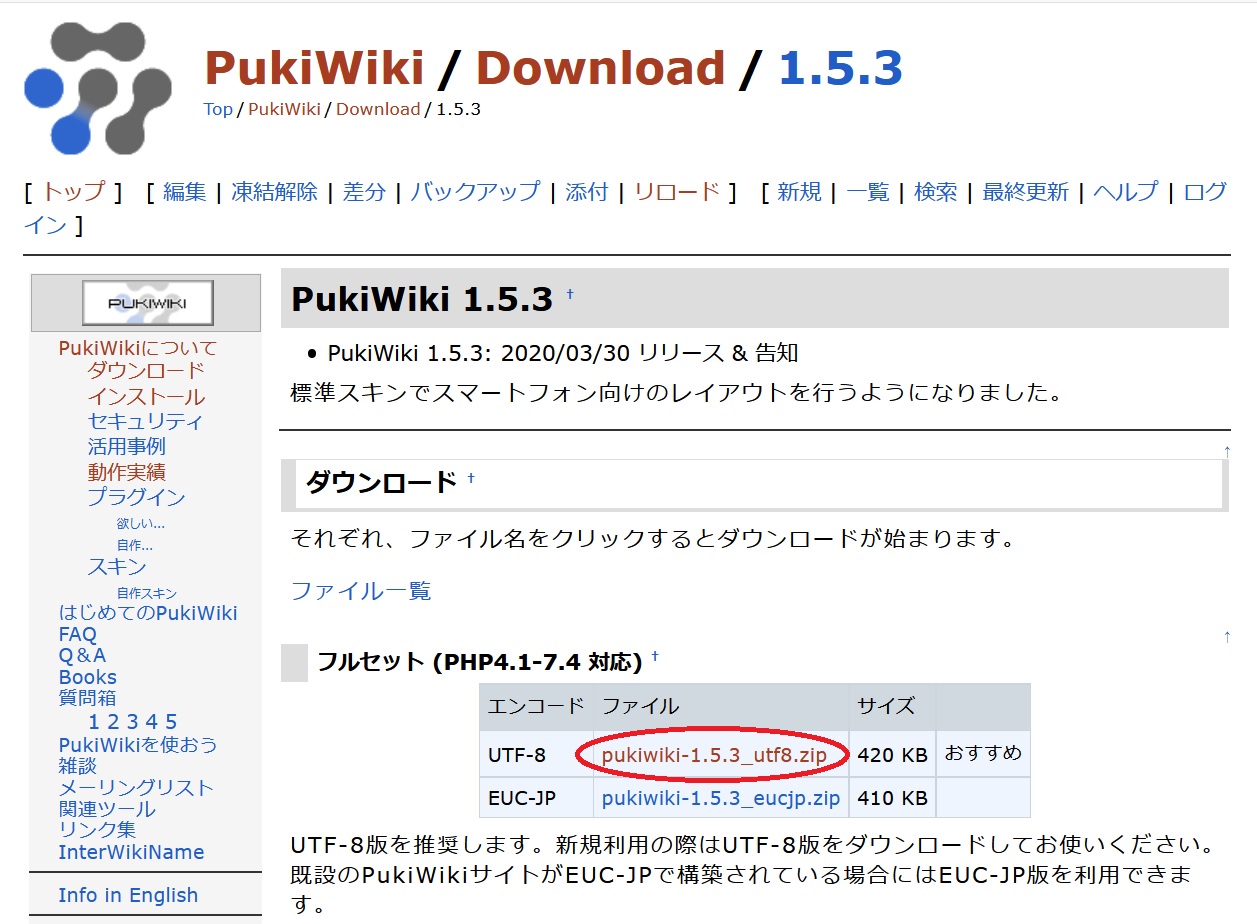Open Download in the page title
Screen dimensions: 1257x924
point(600,68)
